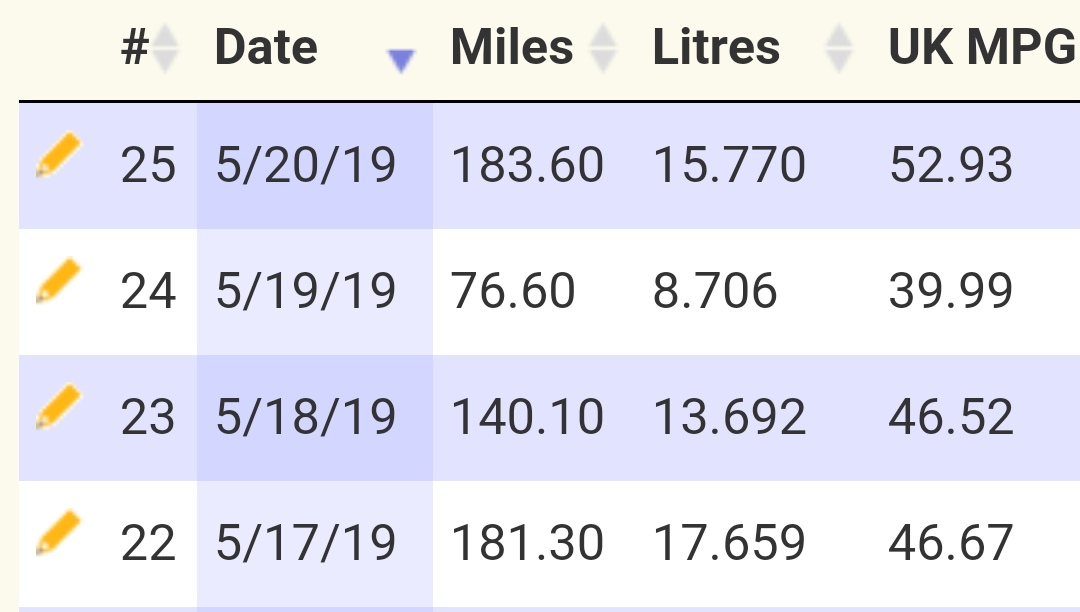The image size is (1080, 612).
Task: Select the 46.52 UK MPG value
Action: (x=950, y=417)
